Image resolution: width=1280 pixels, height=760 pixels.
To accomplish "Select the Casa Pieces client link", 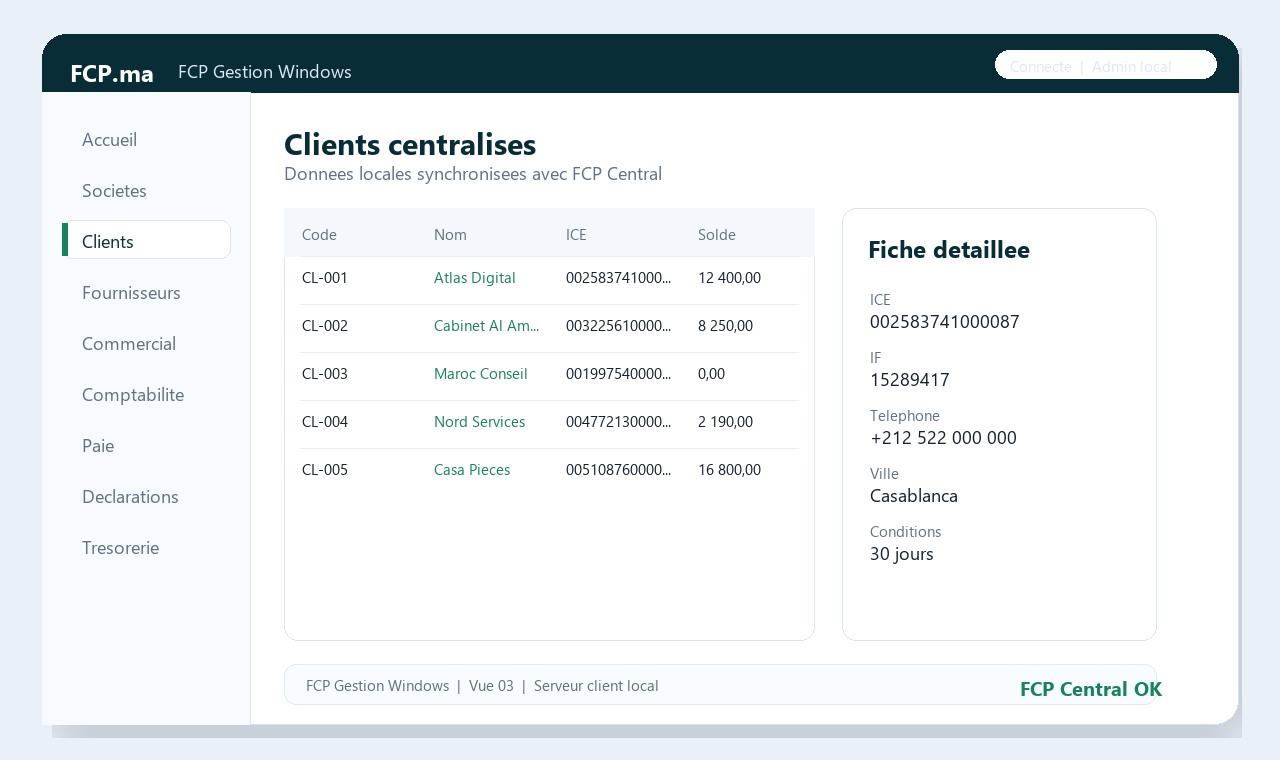I will [x=472, y=470].
